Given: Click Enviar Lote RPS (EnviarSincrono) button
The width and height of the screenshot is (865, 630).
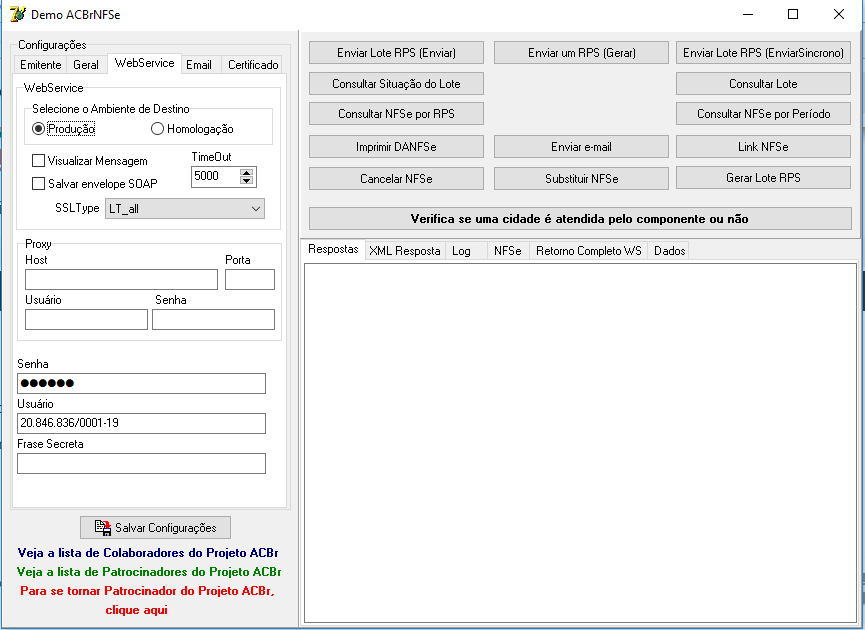Looking at the screenshot, I should point(763,52).
